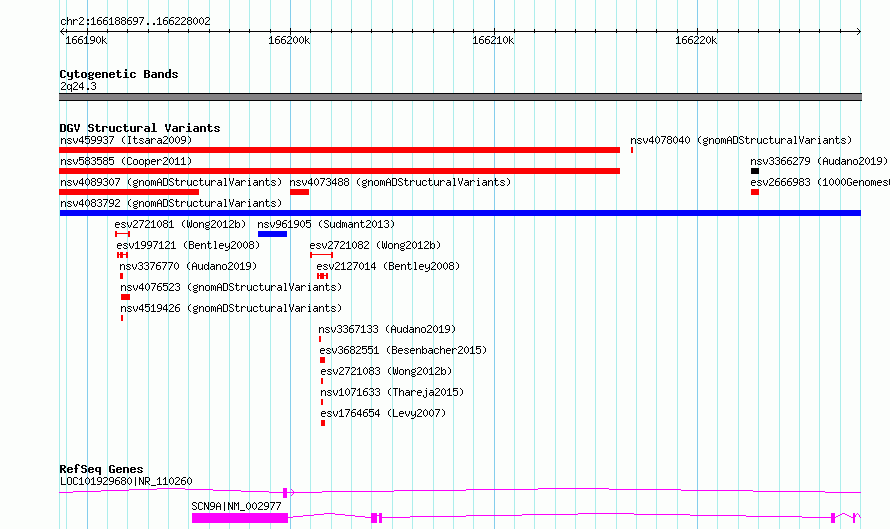
Task: Open esv2127014 (Bentley2008) label
Action: click(x=388, y=266)
